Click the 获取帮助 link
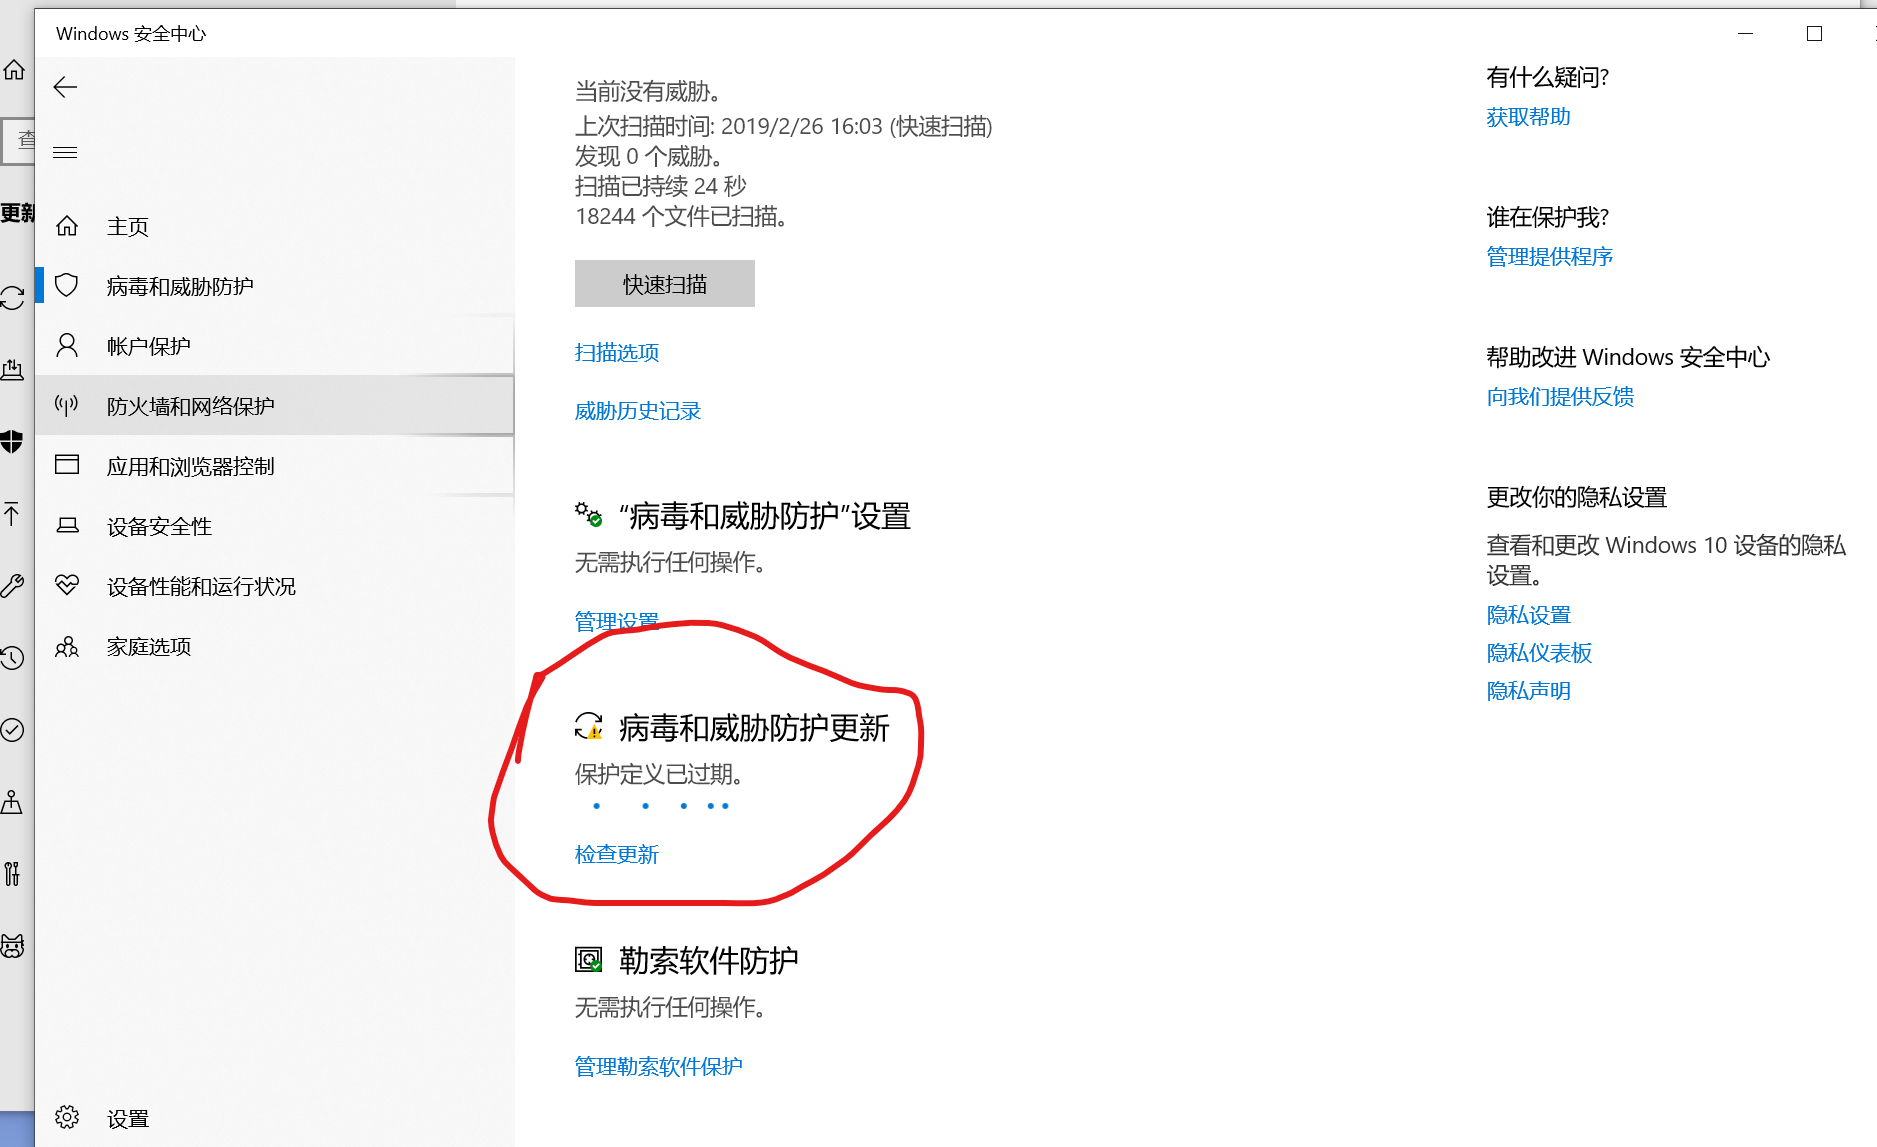This screenshot has width=1877, height=1147. [1529, 116]
